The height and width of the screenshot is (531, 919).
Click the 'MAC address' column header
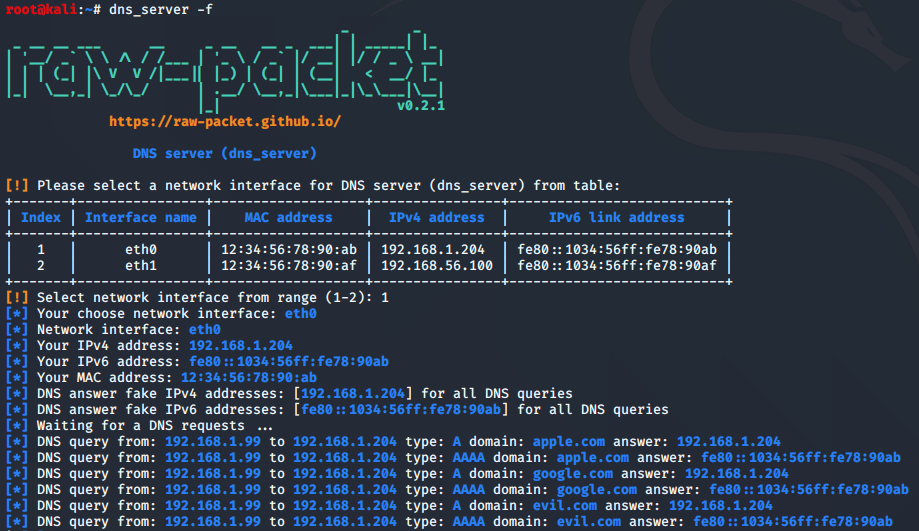point(288,217)
